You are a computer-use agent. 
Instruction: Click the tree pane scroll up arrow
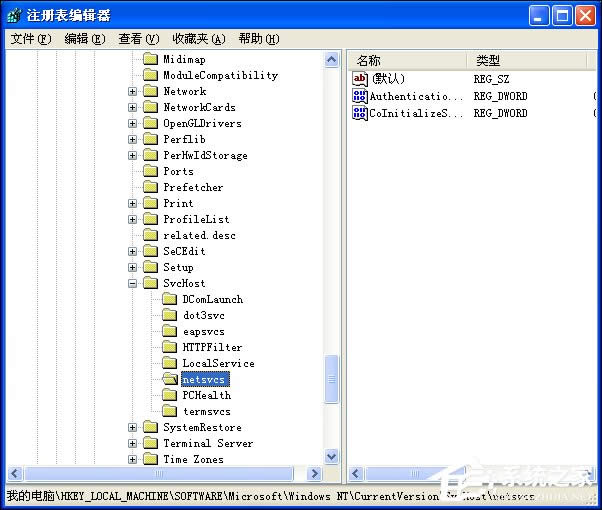click(x=331, y=60)
